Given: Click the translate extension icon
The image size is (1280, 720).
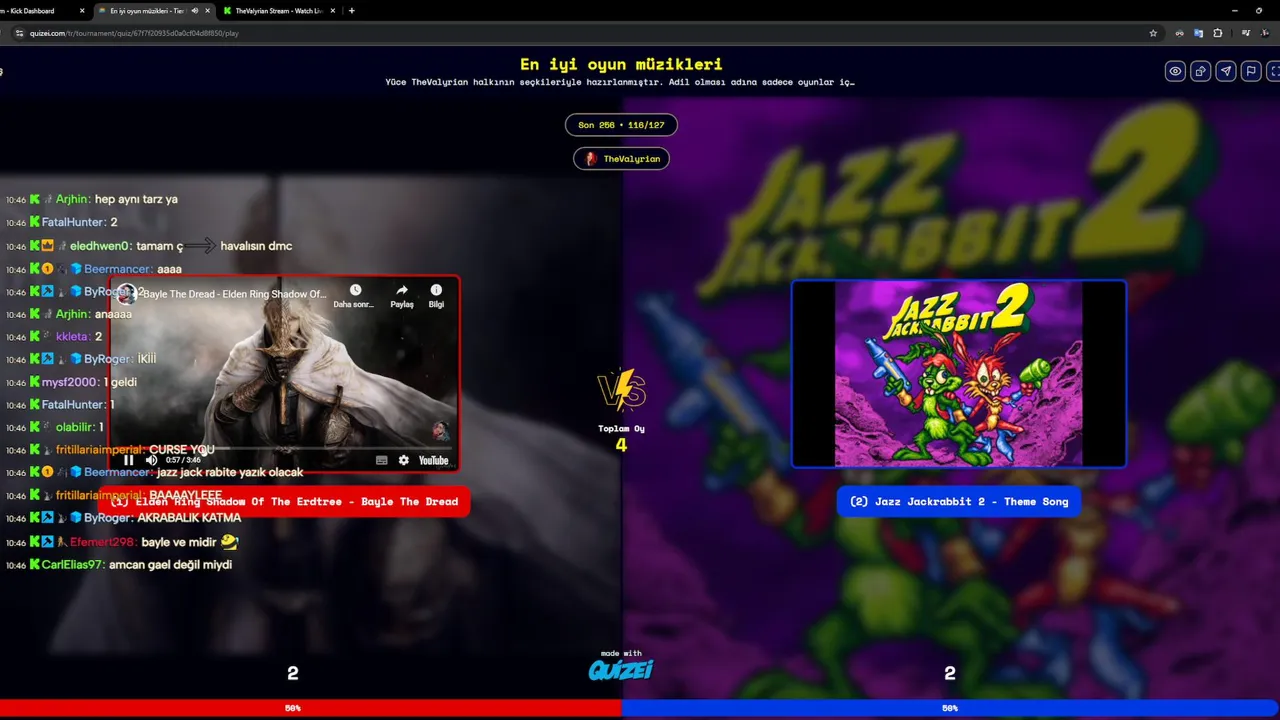Looking at the screenshot, I should pos(1198,33).
